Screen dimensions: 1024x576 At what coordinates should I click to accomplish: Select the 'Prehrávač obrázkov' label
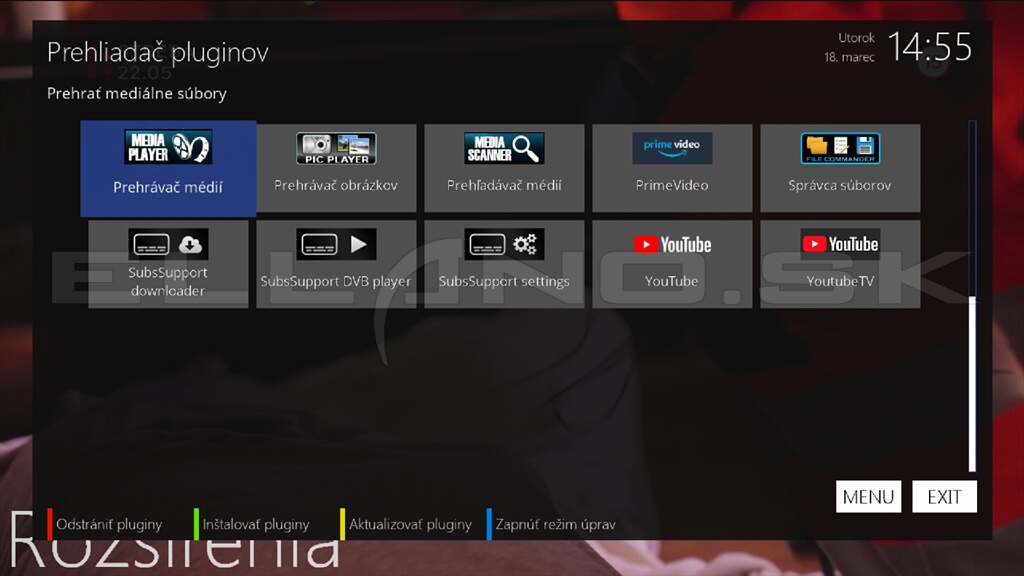point(336,185)
